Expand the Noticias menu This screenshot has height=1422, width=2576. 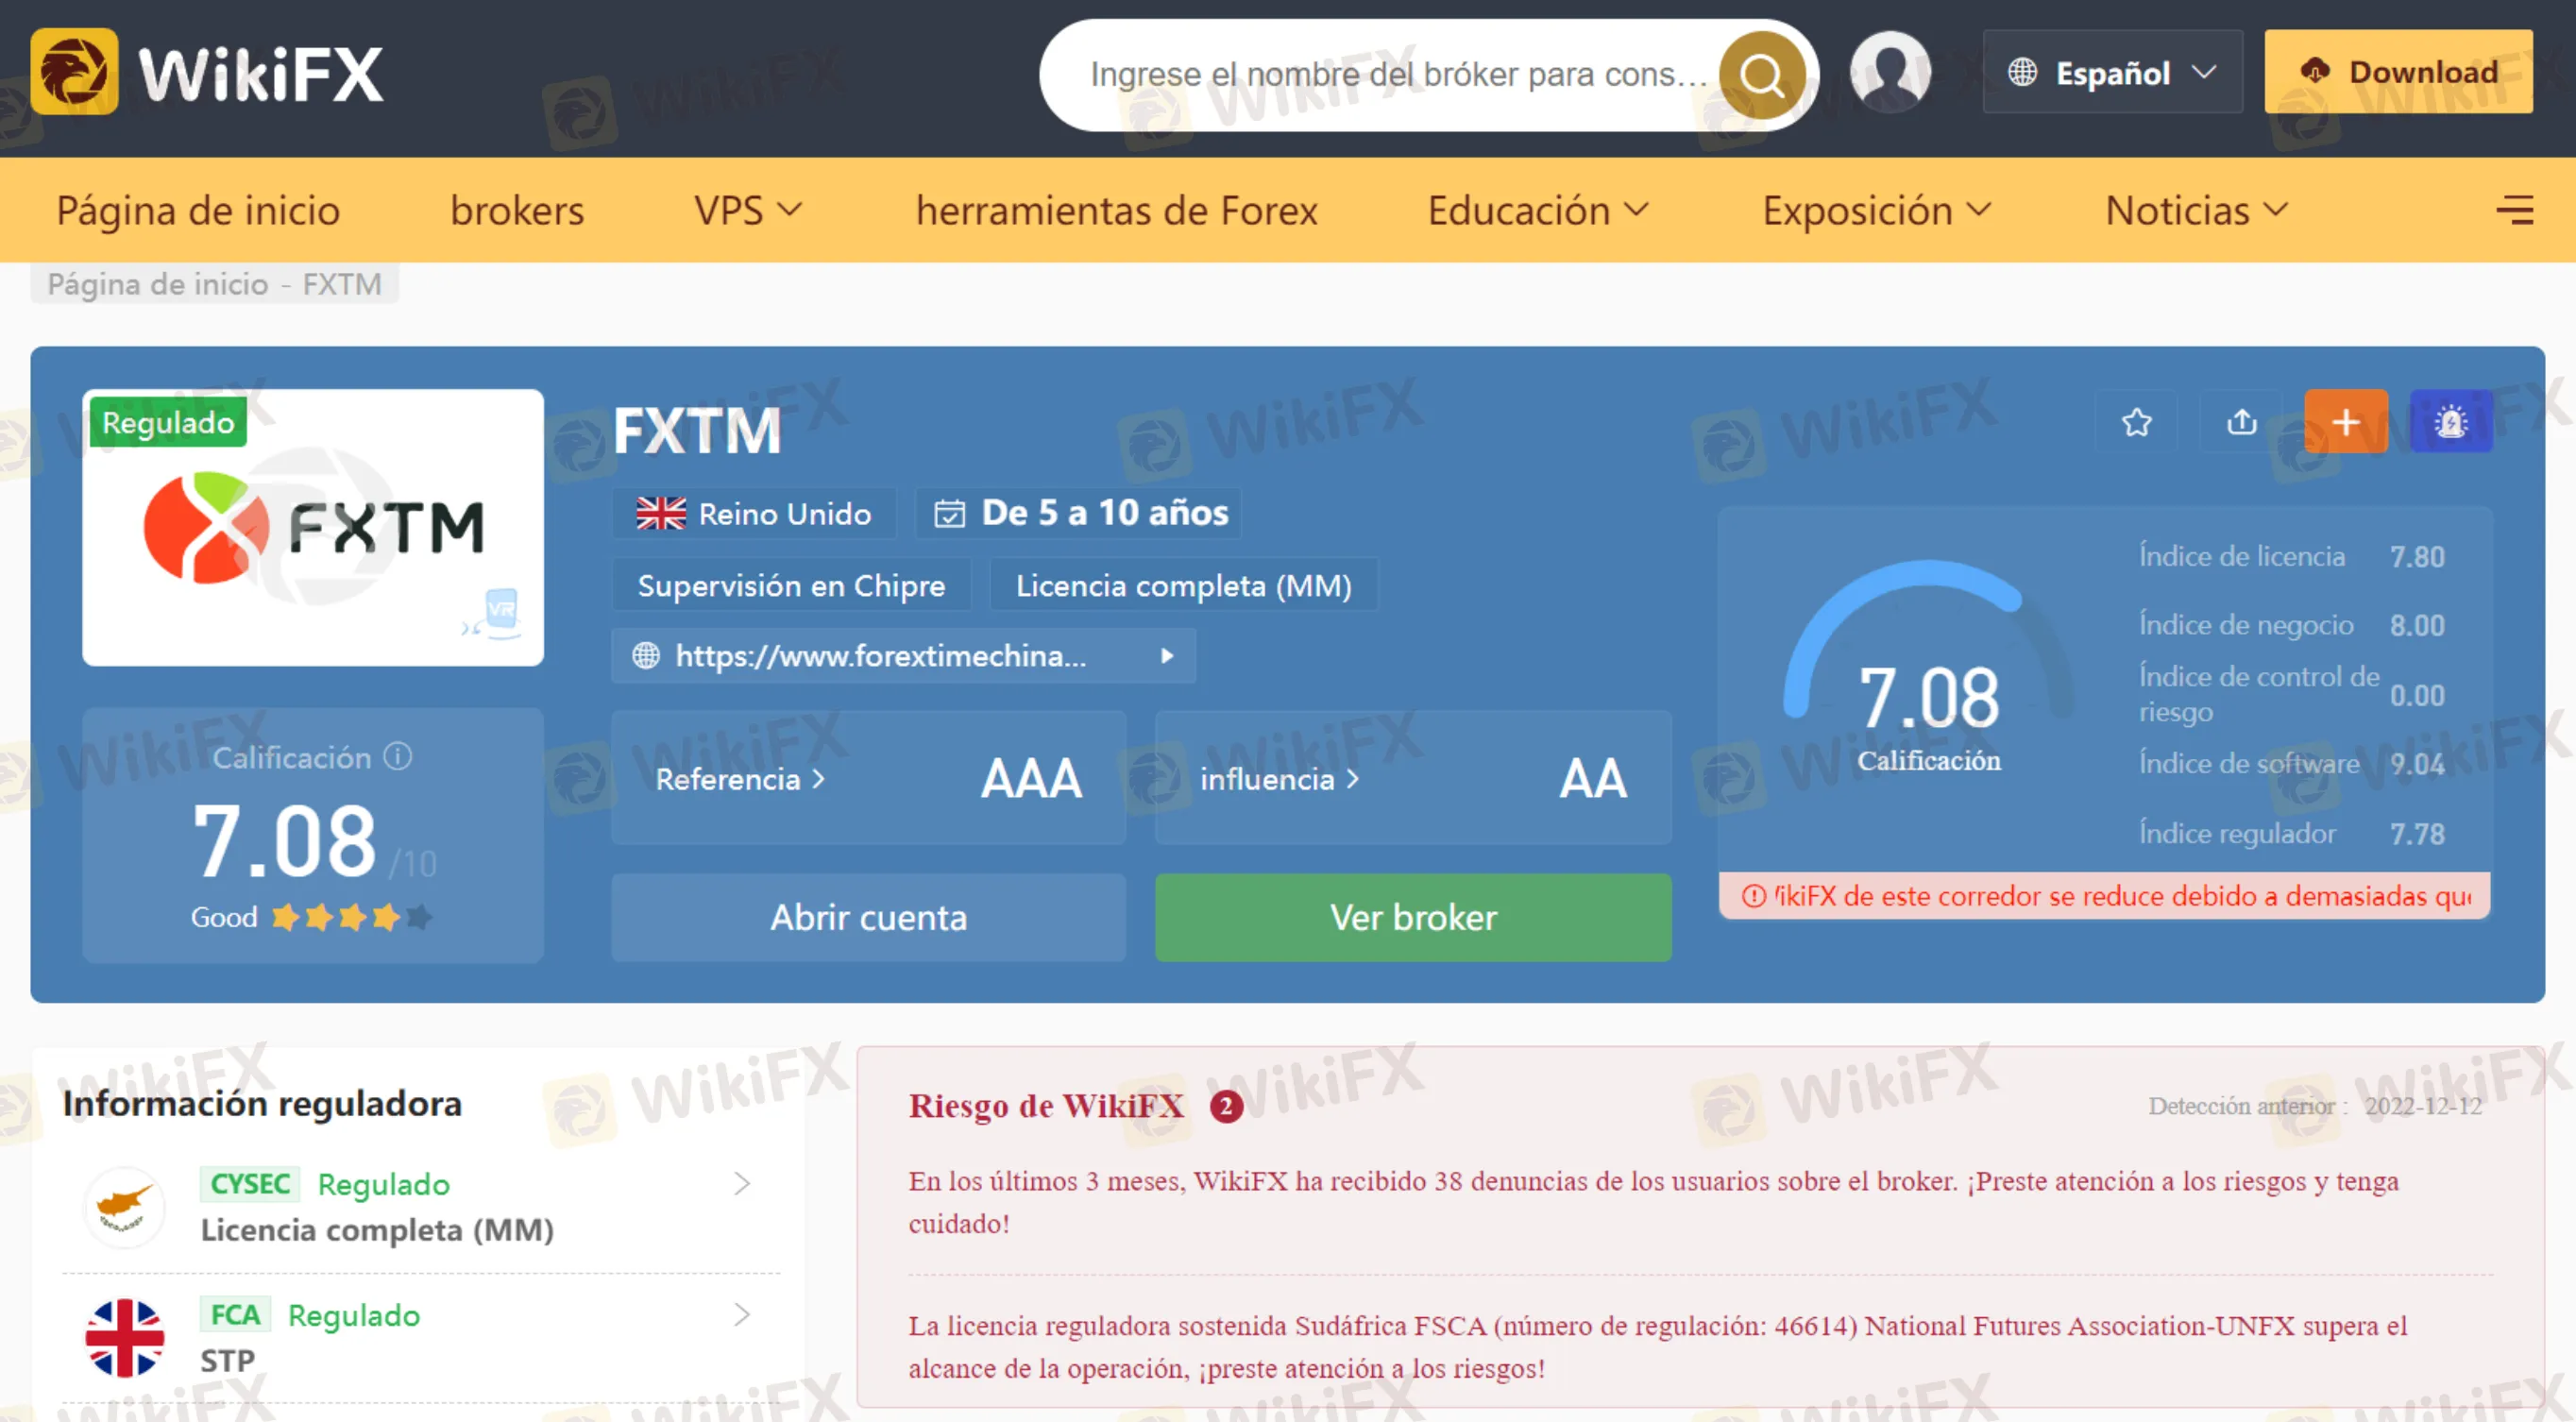pyautogui.click(x=2196, y=210)
